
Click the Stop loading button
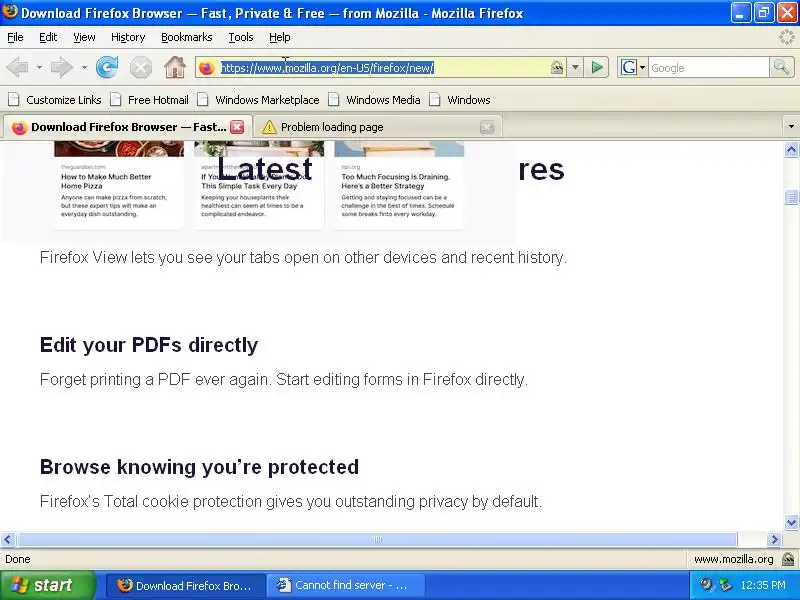pyautogui.click(x=141, y=67)
